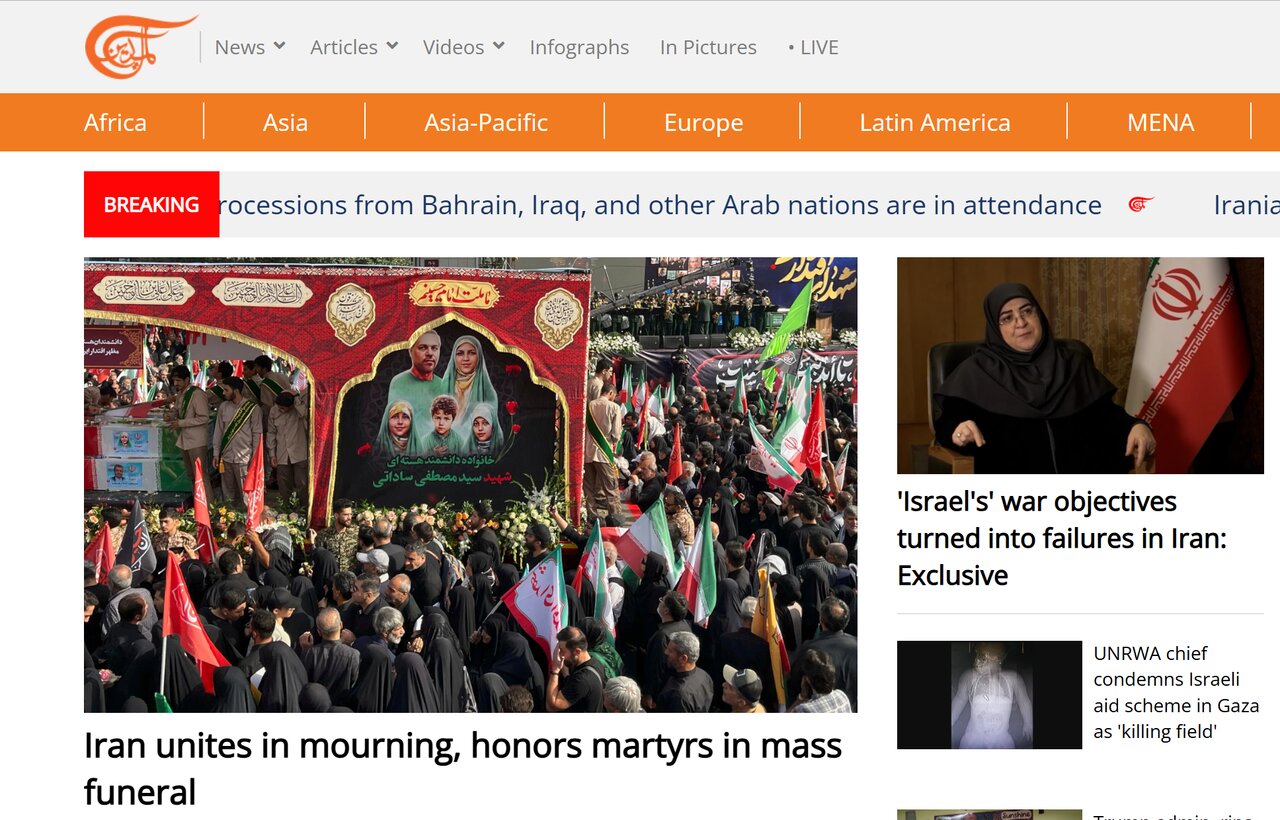The width and height of the screenshot is (1280, 820).
Task: Open the Europe news tab
Action: pyautogui.click(x=703, y=122)
